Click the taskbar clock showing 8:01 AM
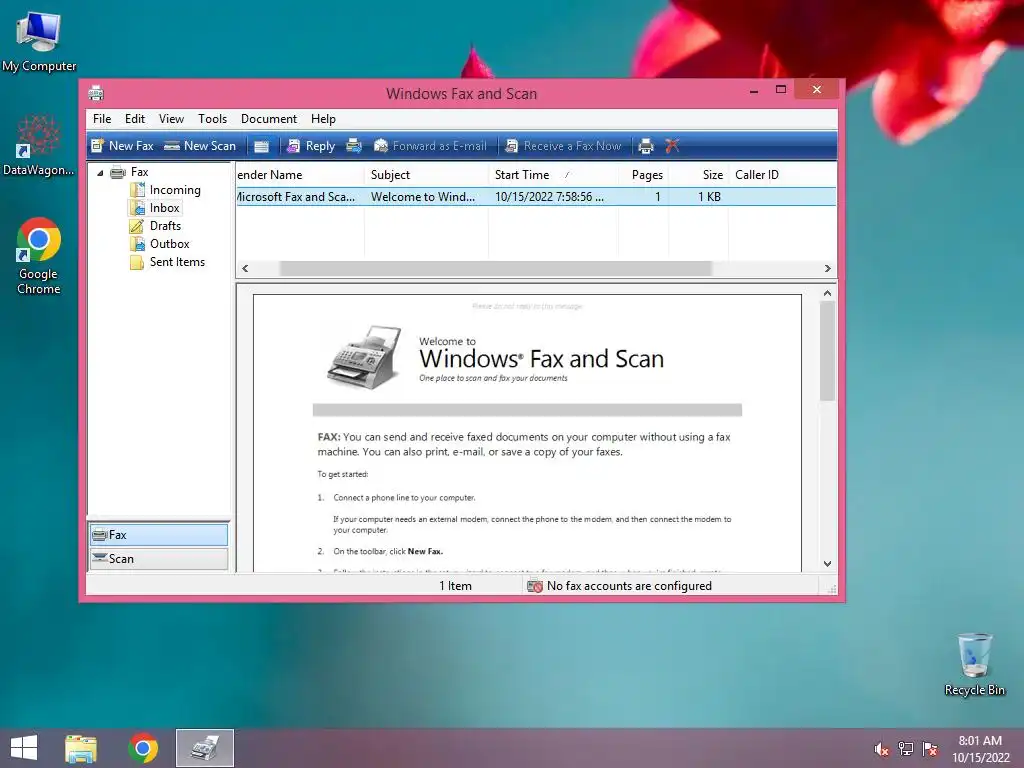The height and width of the screenshot is (768, 1024). pyautogui.click(x=980, y=749)
